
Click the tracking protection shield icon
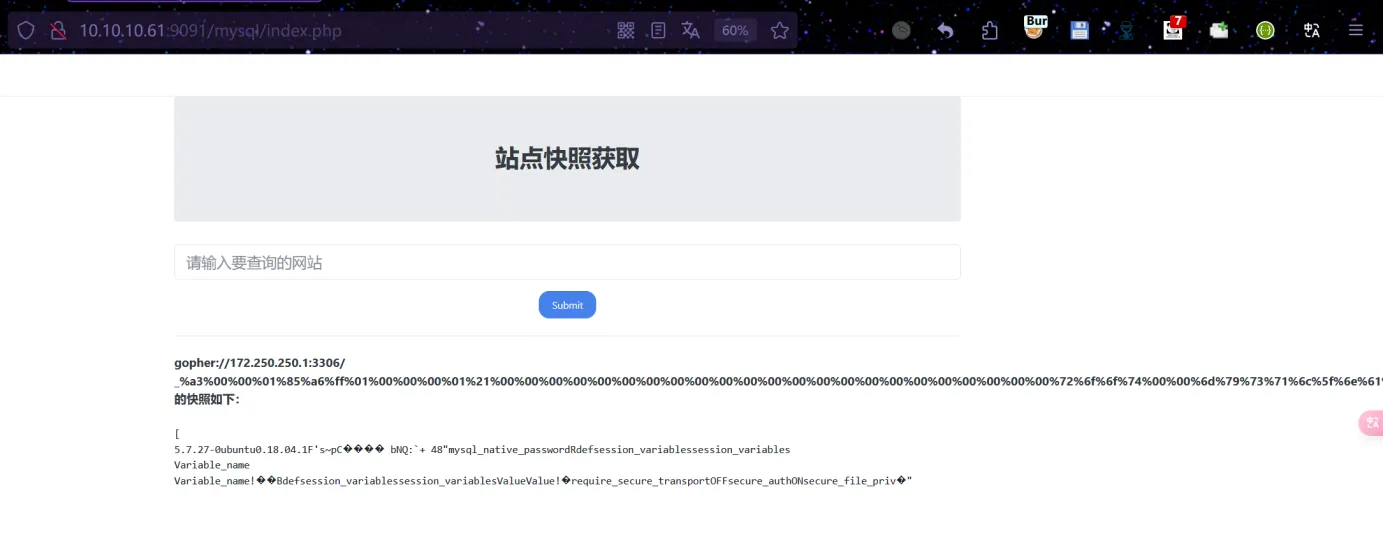26,30
